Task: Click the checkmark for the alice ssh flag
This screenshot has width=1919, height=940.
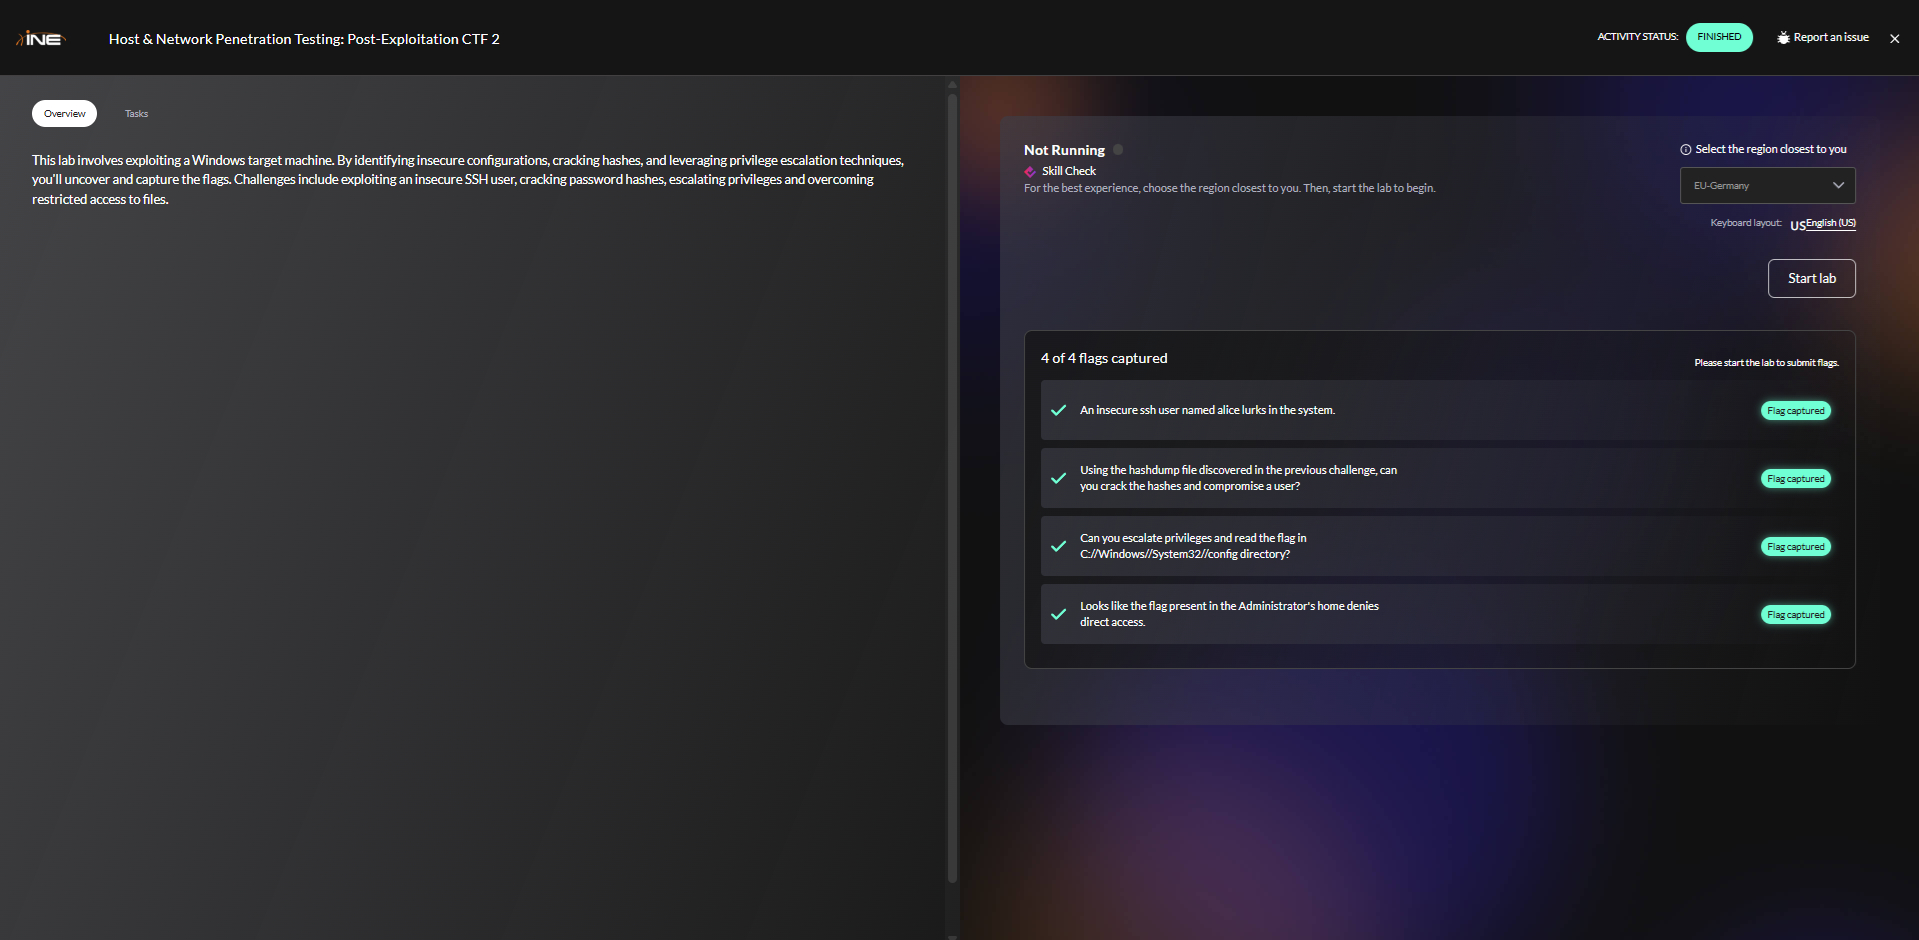Action: click(1058, 410)
